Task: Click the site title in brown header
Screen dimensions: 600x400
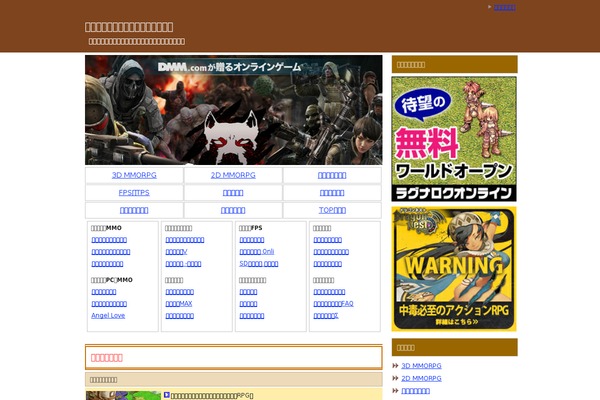Action: pyautogui.click(x=129, y=27)
